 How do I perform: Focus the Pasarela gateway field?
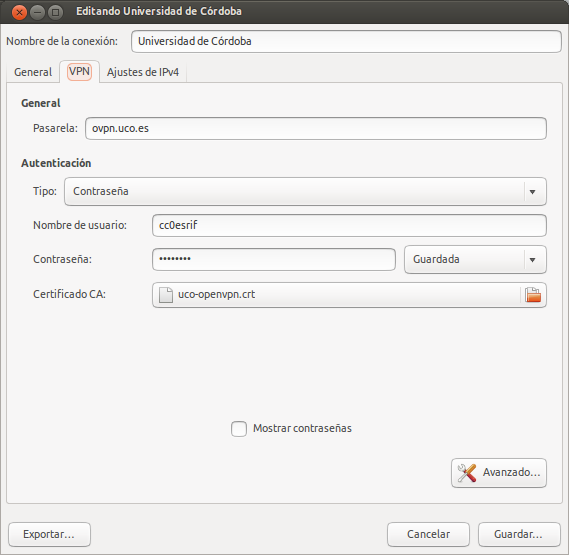coord(316,128)
